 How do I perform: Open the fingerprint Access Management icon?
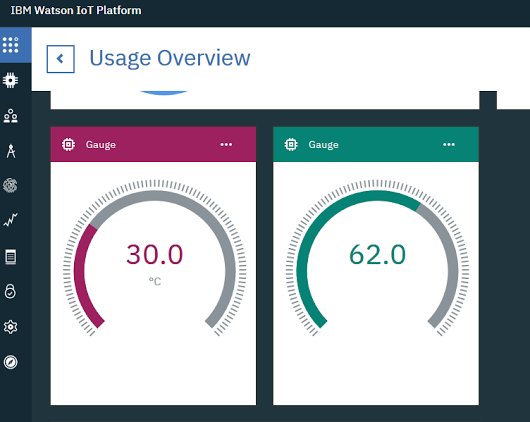point(10,186)
